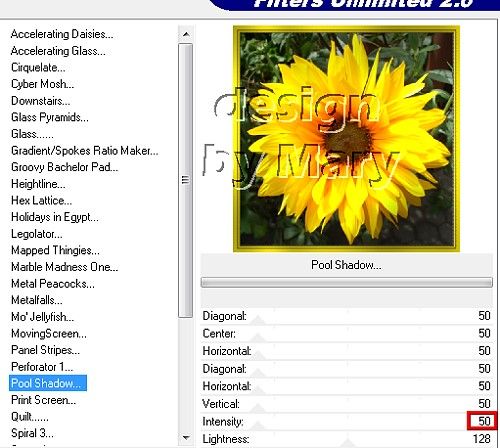This screenshot has width=500, height=448.
Task: Click the filter list scroll down arrow
Action: coord(186,437)
